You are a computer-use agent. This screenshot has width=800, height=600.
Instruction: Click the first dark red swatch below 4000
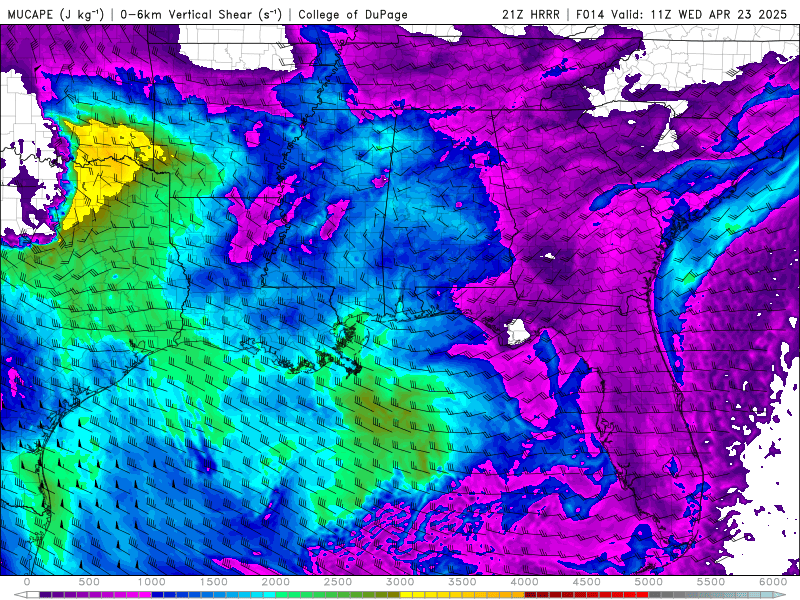[531, 594]
